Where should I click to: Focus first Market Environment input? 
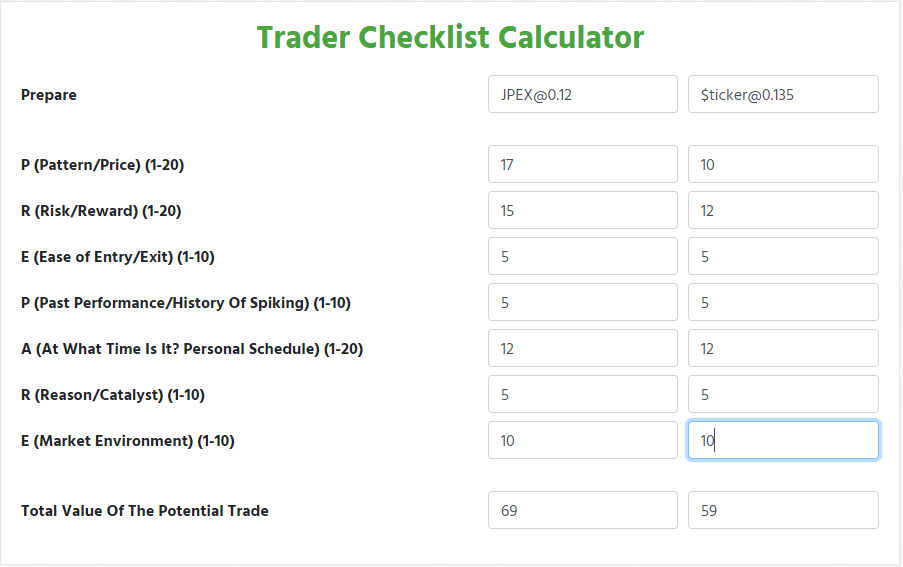(582, 440)
